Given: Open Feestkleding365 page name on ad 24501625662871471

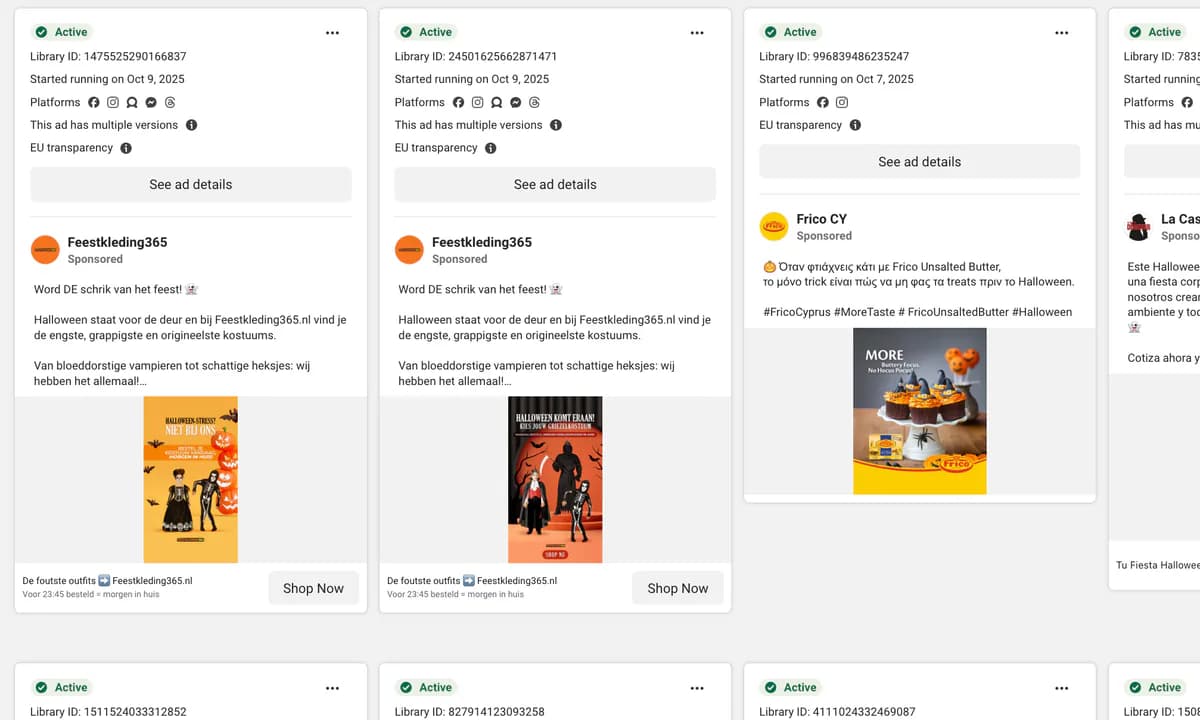Looking at the screenshot, I should point(482,242).
